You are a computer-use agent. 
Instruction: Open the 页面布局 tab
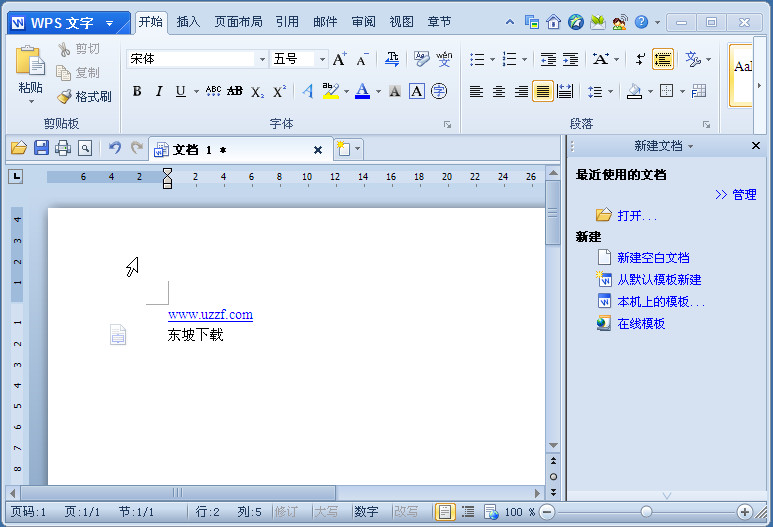click(x=239, y=22)
